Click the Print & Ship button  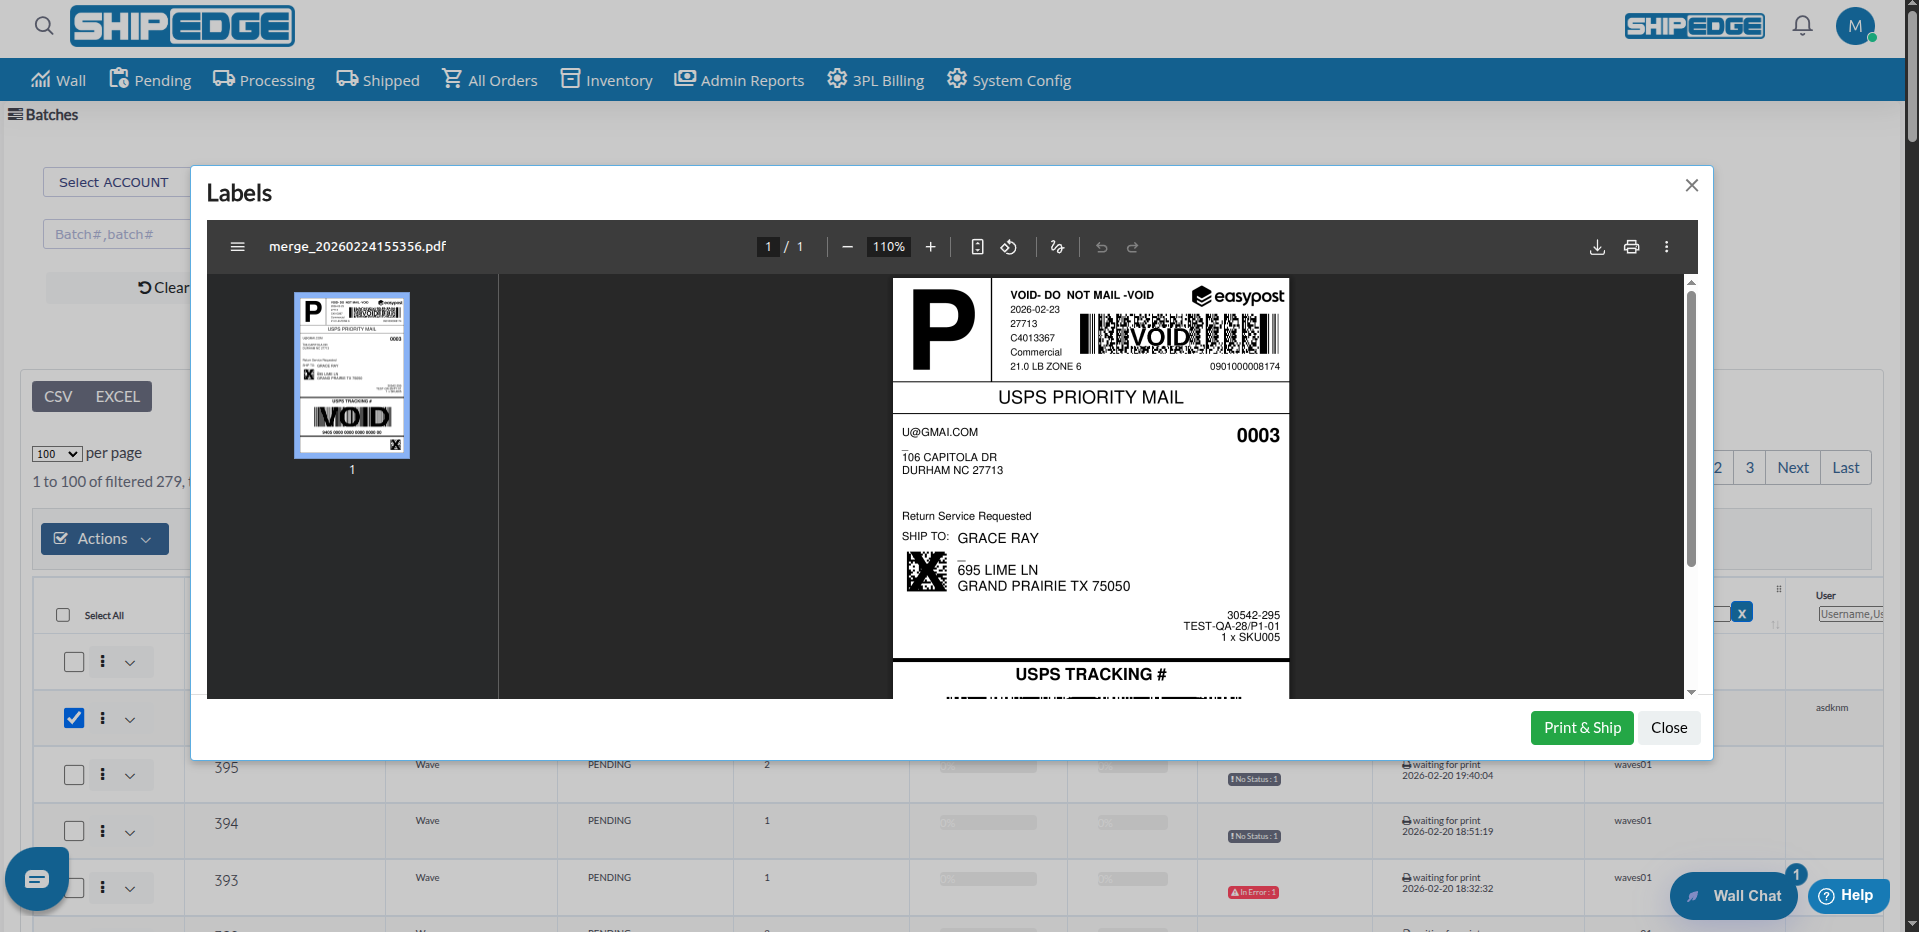click(1581, 728)
